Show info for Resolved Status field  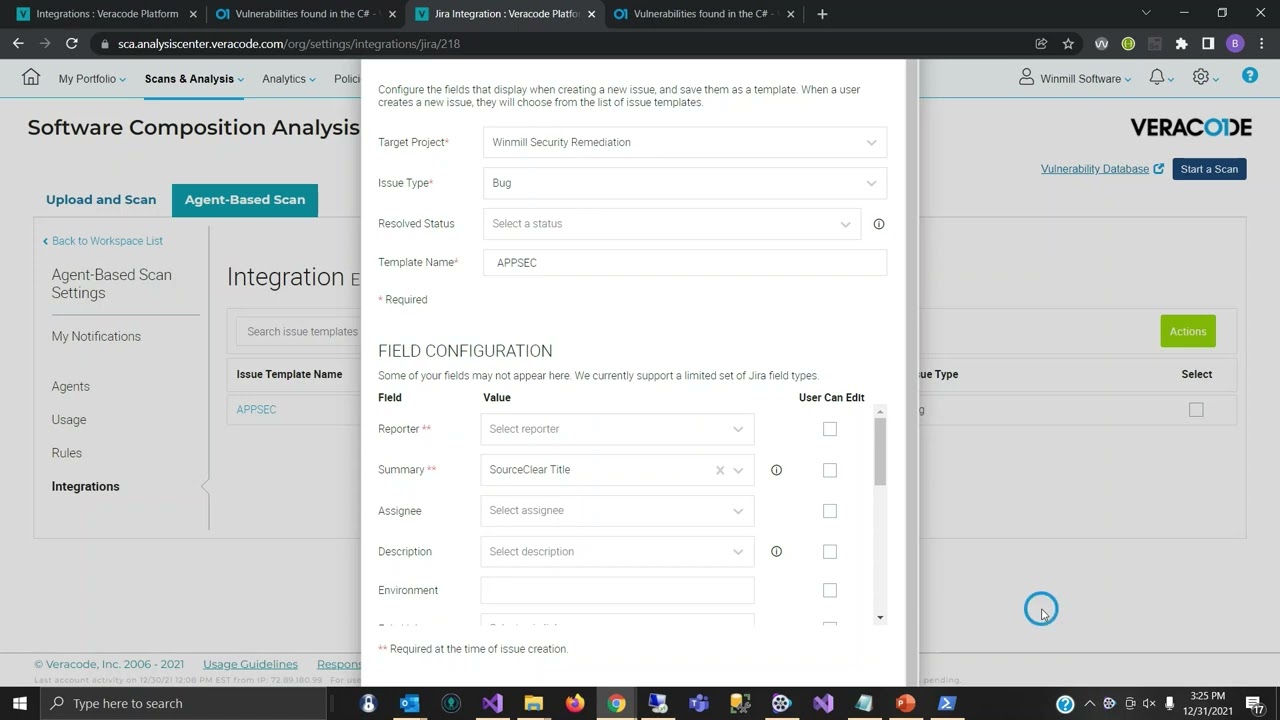[879, 224]
